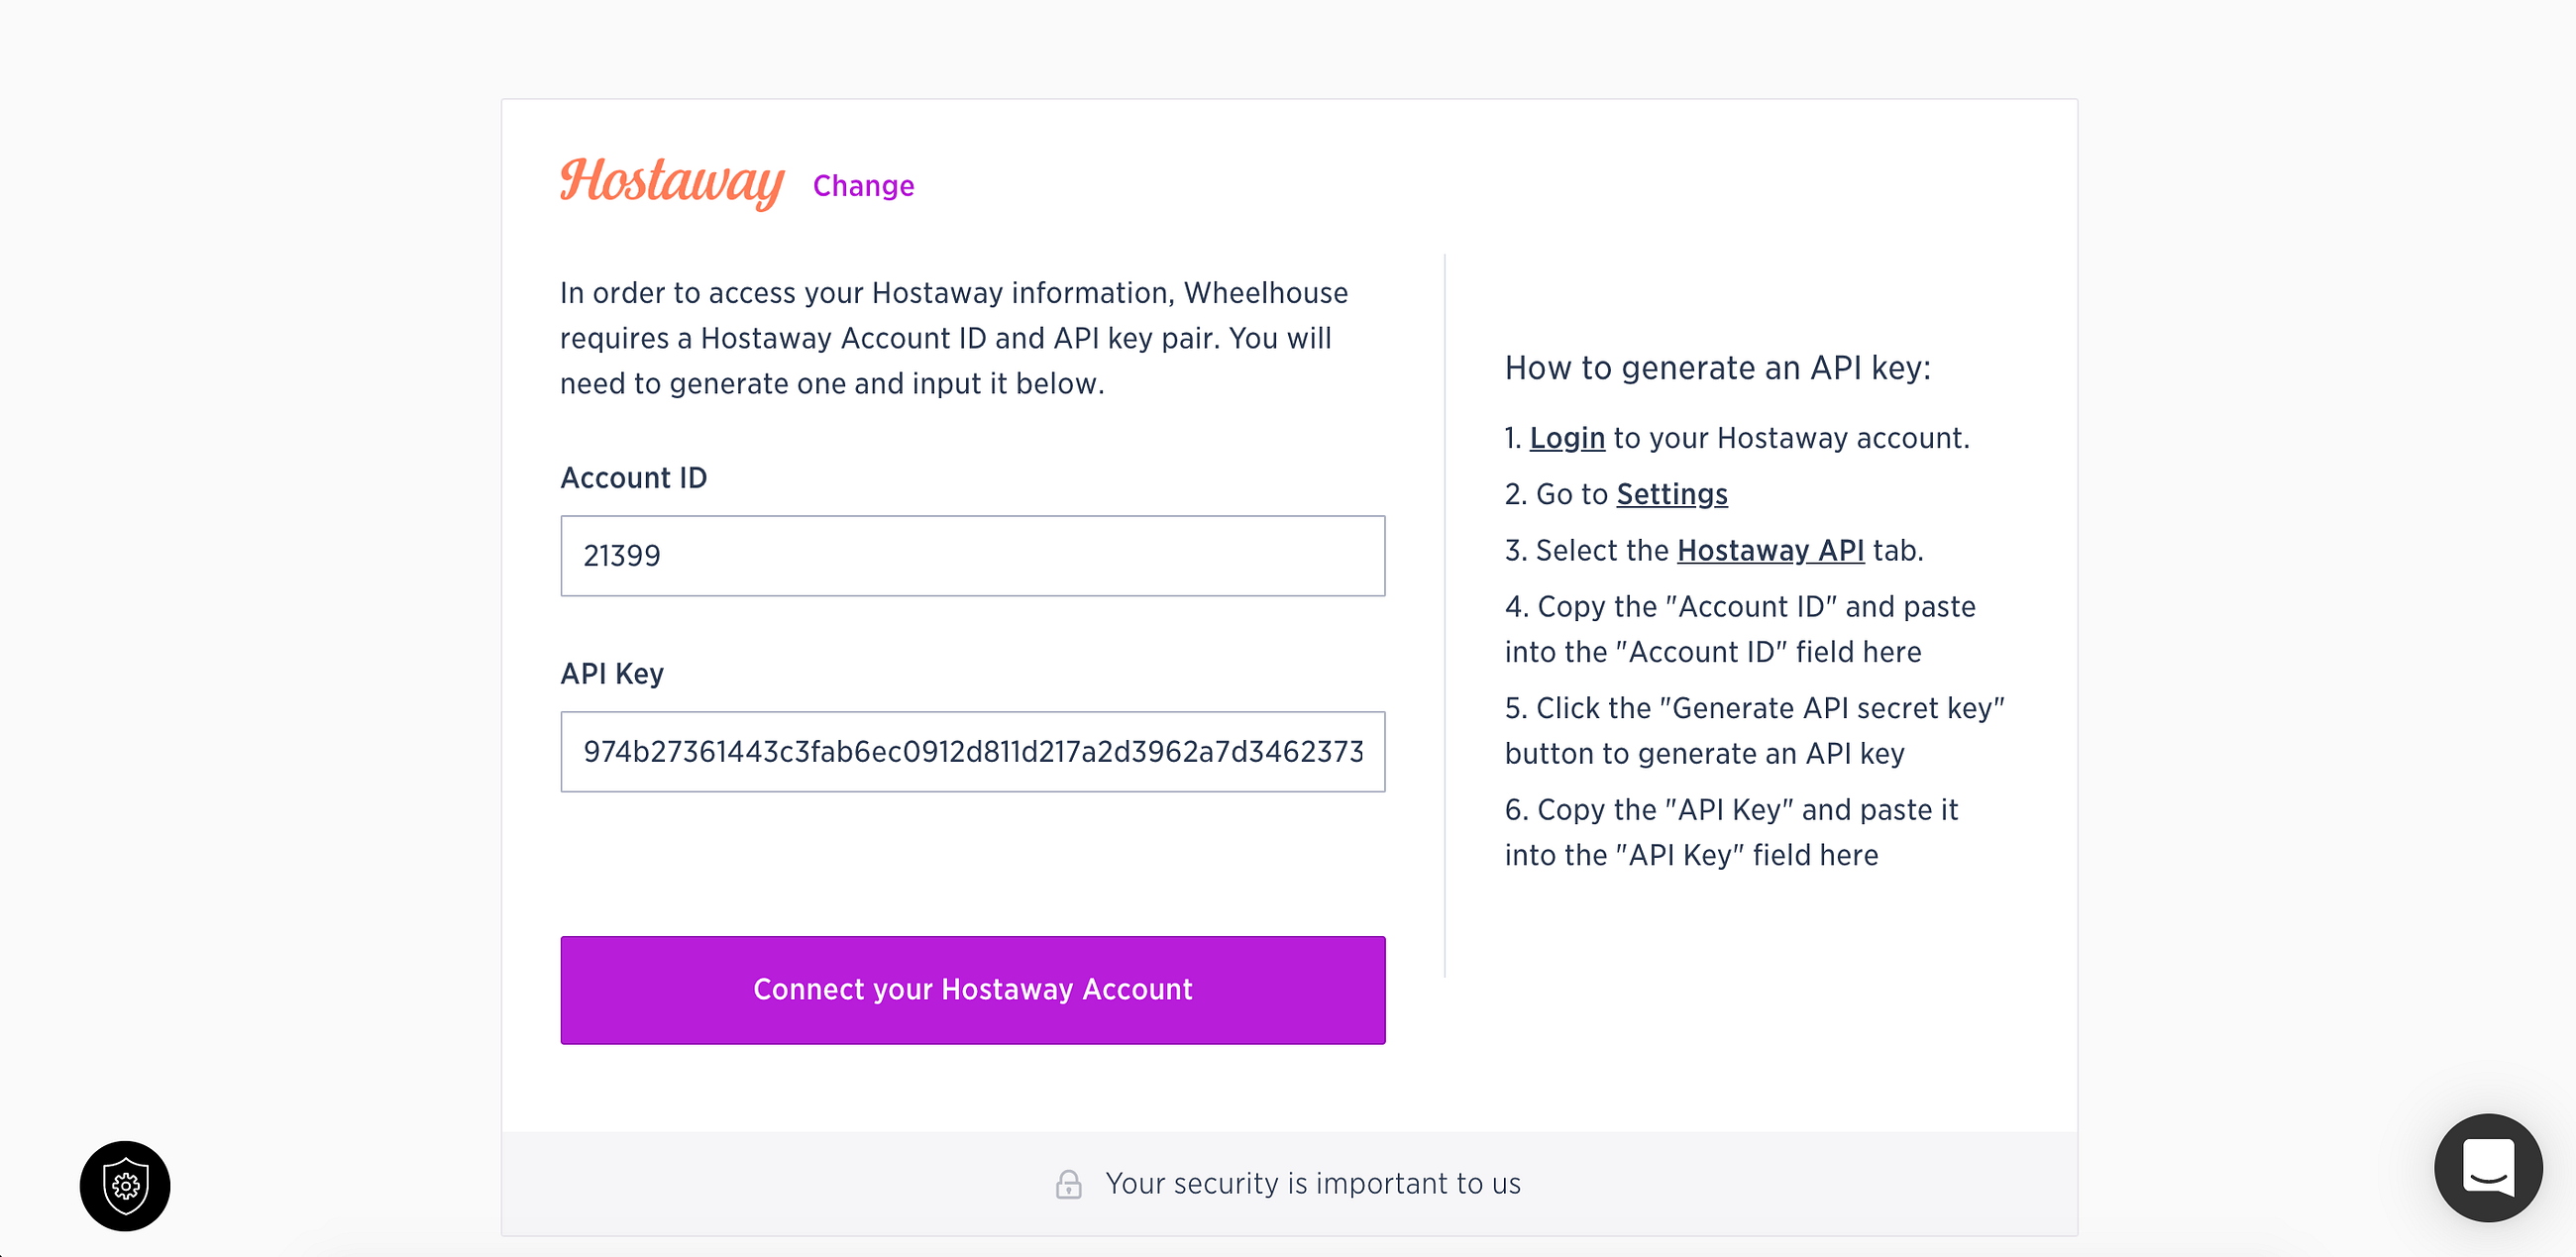Focus the API Key input field
Screen dimensions: 2576x1257
point(972,752)
